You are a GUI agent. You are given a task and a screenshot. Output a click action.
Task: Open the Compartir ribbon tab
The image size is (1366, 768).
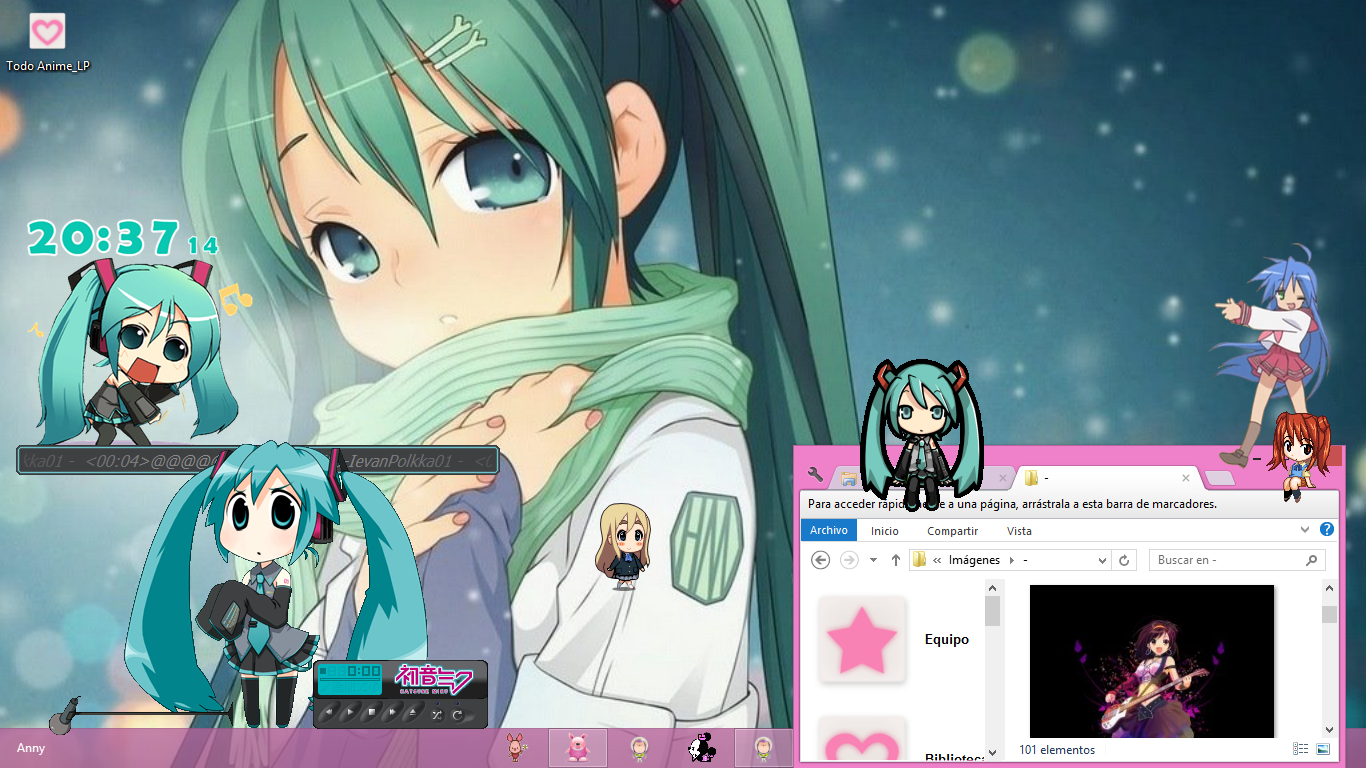[952, 531]
